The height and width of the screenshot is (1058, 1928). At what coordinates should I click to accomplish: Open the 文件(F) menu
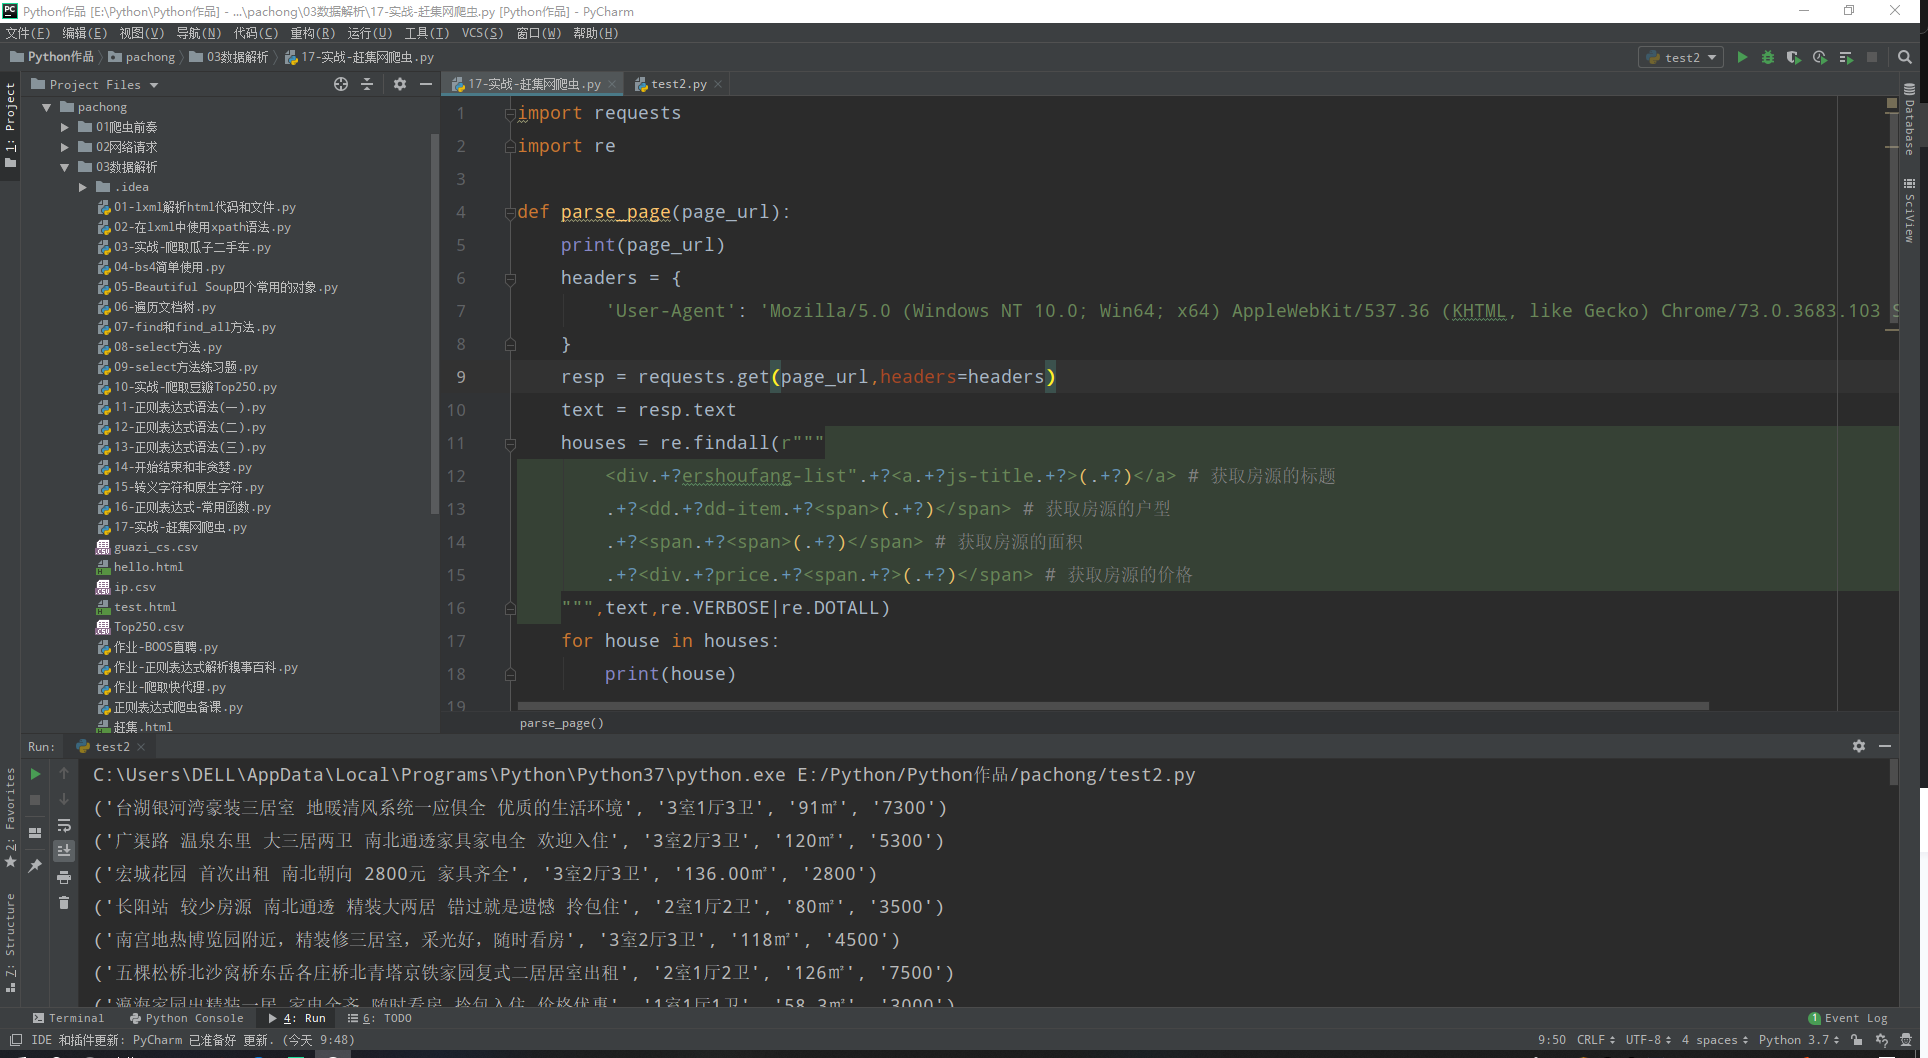coord(28,33)
